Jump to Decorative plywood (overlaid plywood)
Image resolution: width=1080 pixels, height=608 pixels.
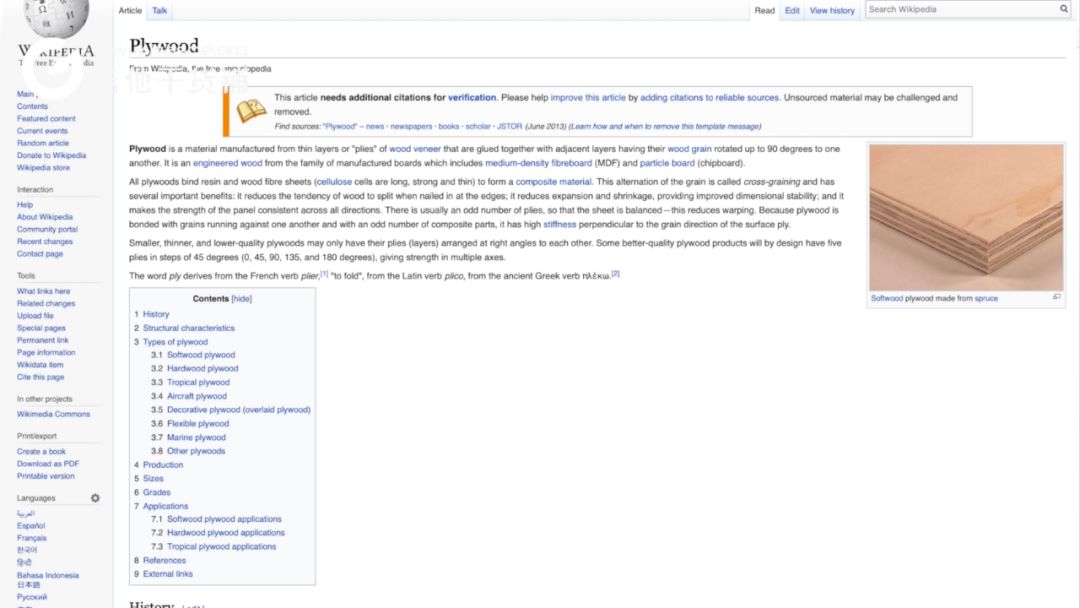coord(239,410)
